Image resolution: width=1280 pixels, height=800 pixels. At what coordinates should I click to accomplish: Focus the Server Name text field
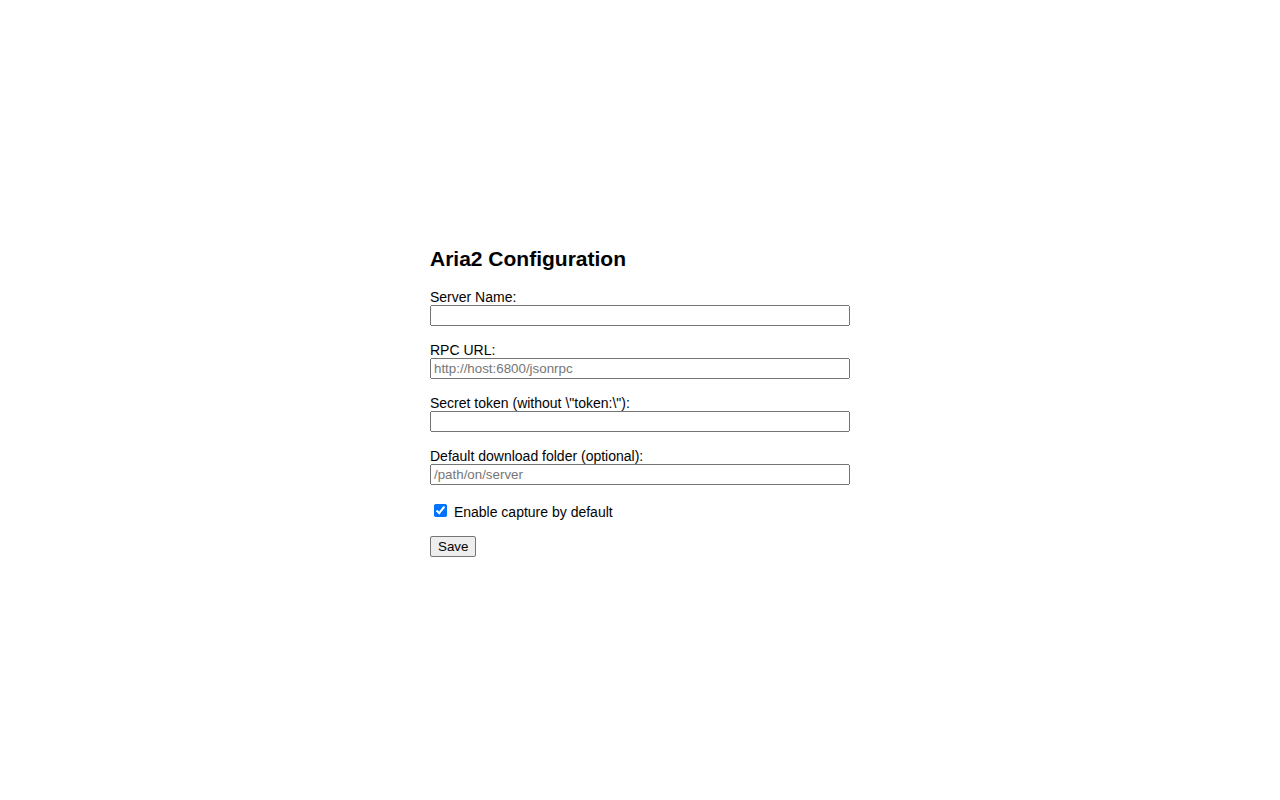click(640, 316)
